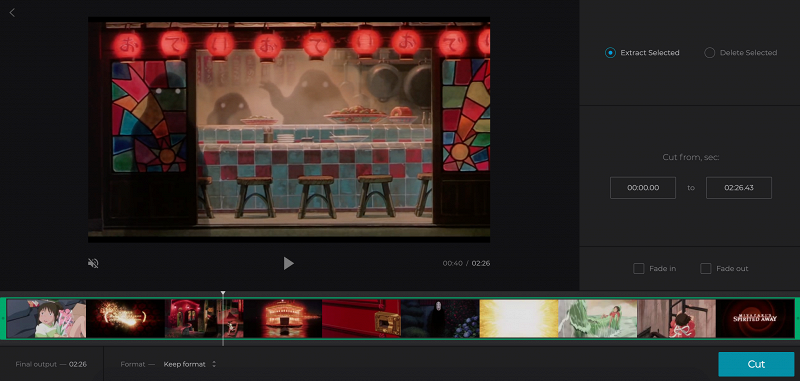Select the Delete Selected option
Screen dimensions: 800x381
point(741,53)
